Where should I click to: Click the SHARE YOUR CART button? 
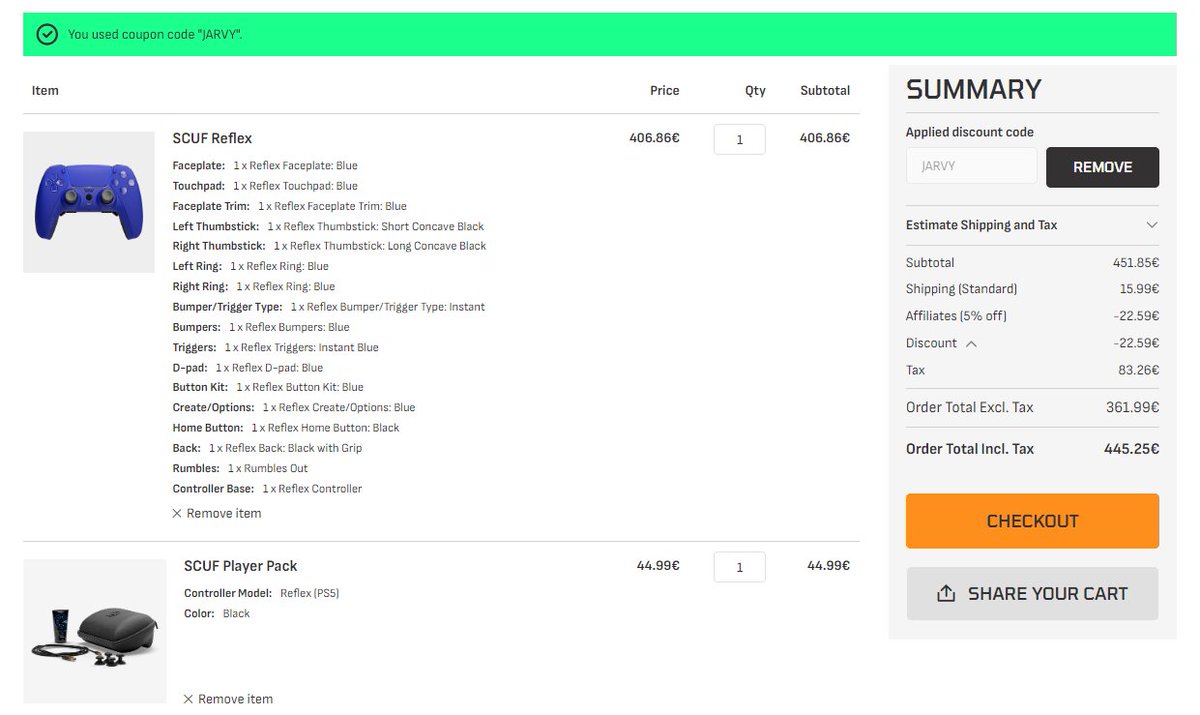[x=1032, y=594]
